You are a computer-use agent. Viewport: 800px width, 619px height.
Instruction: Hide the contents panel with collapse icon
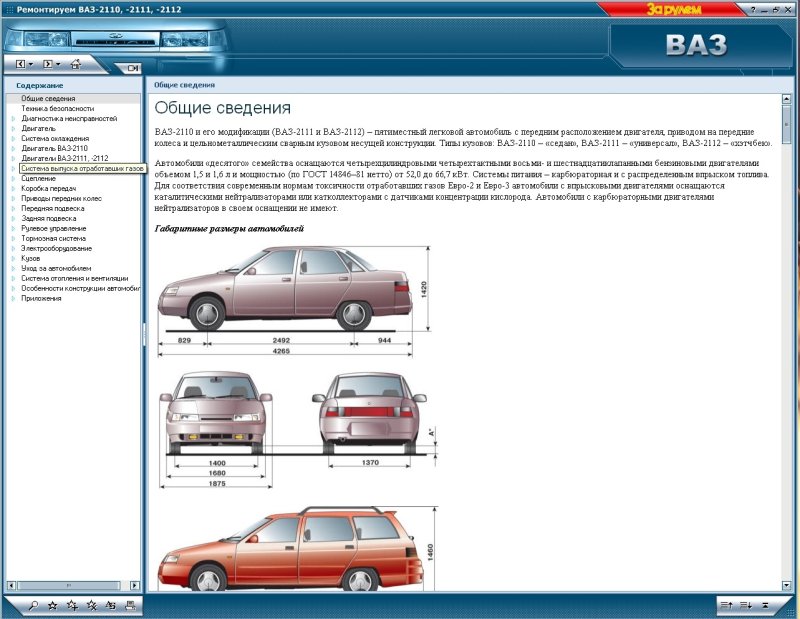click(133, 68)
